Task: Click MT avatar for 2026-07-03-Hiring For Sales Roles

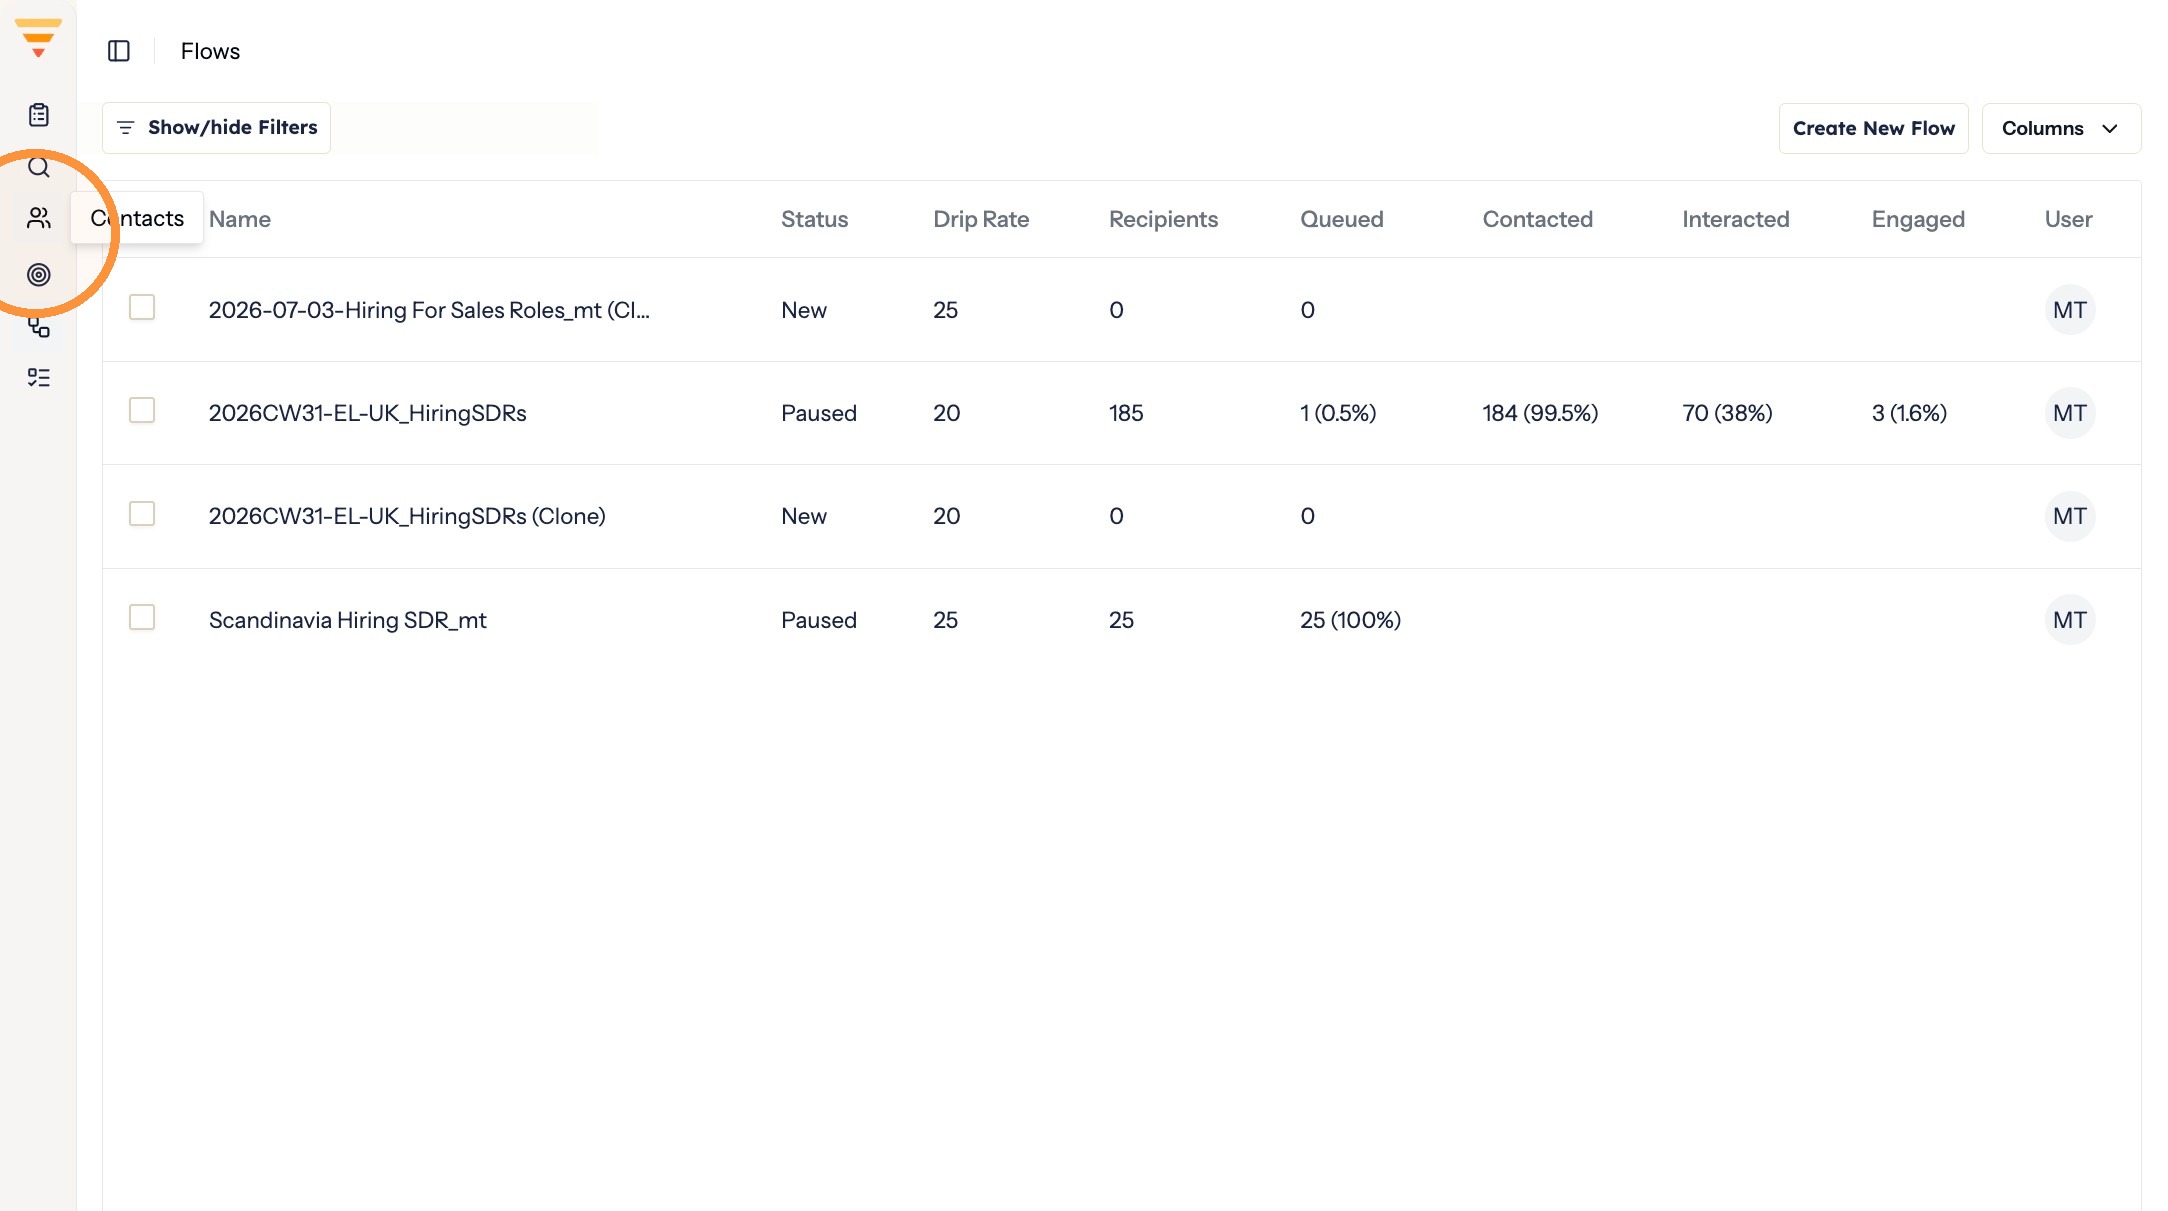Action: (x=2069, y=310)
